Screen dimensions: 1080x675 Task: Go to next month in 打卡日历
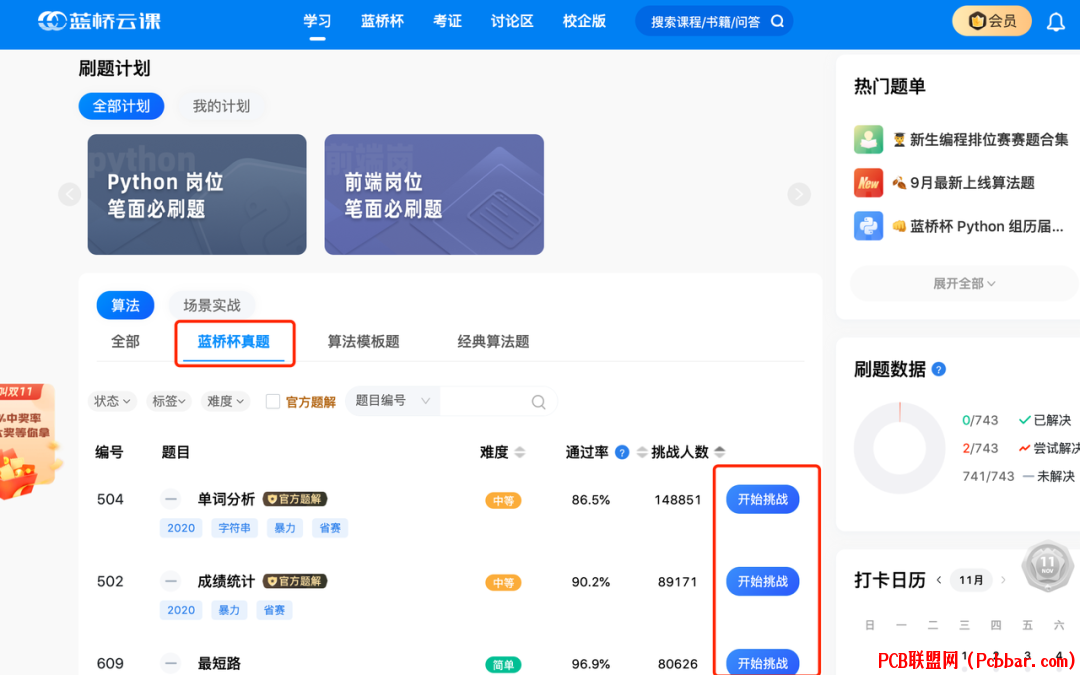click(1003, 580)
